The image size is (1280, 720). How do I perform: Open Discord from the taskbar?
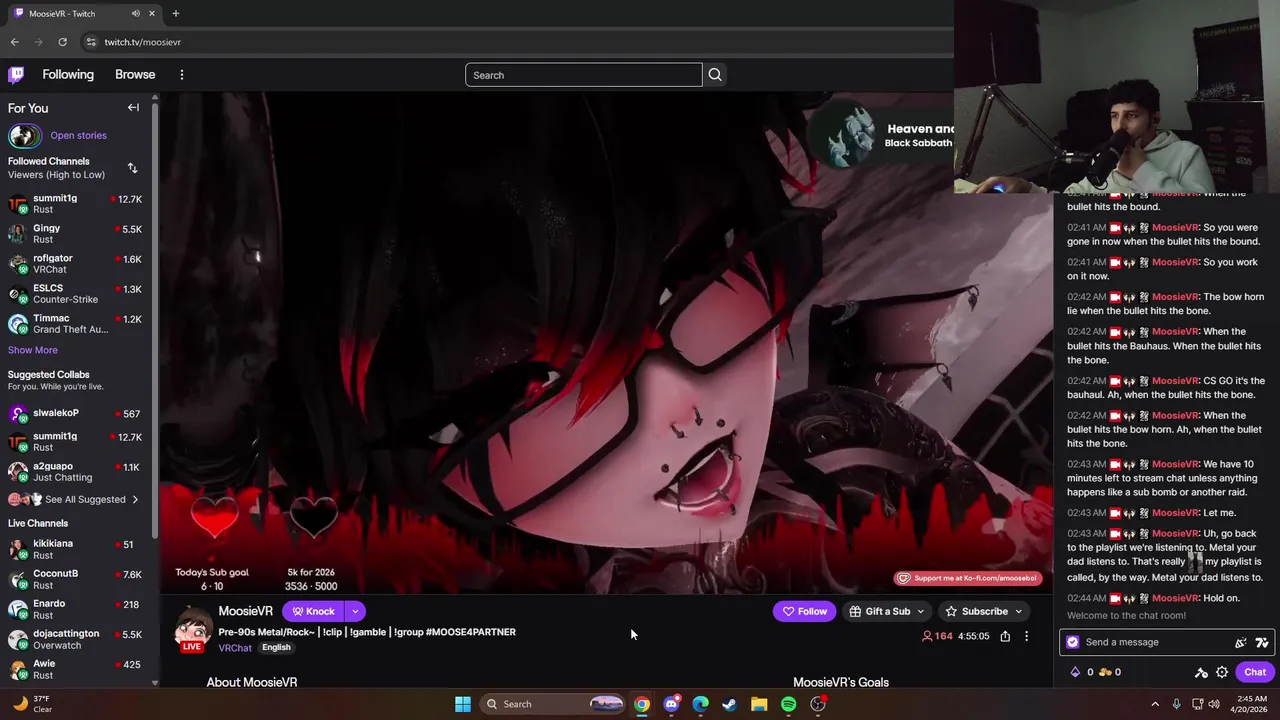click(x=671, y=704)
